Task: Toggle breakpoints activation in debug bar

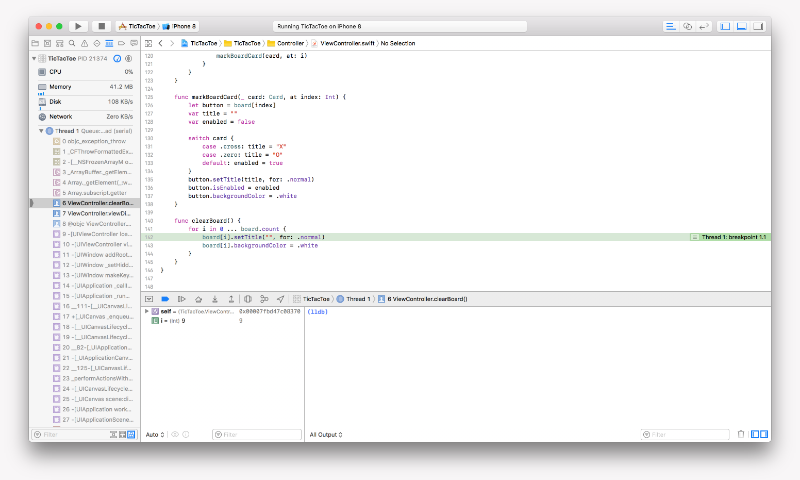Action: [165, 299]
